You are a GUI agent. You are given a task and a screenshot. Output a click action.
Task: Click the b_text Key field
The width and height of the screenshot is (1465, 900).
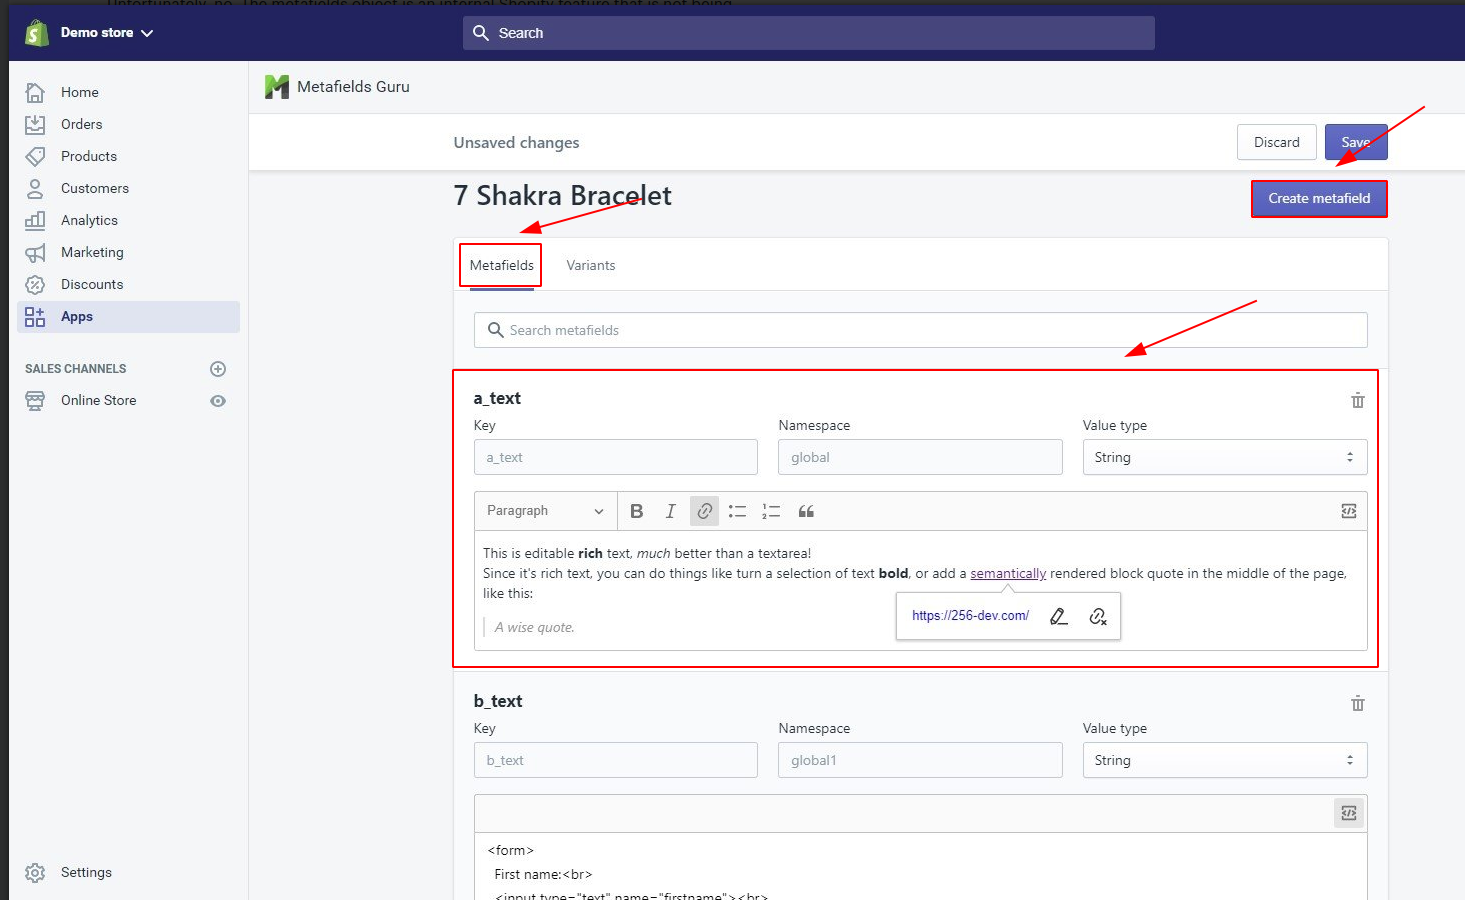click(616, 760)
